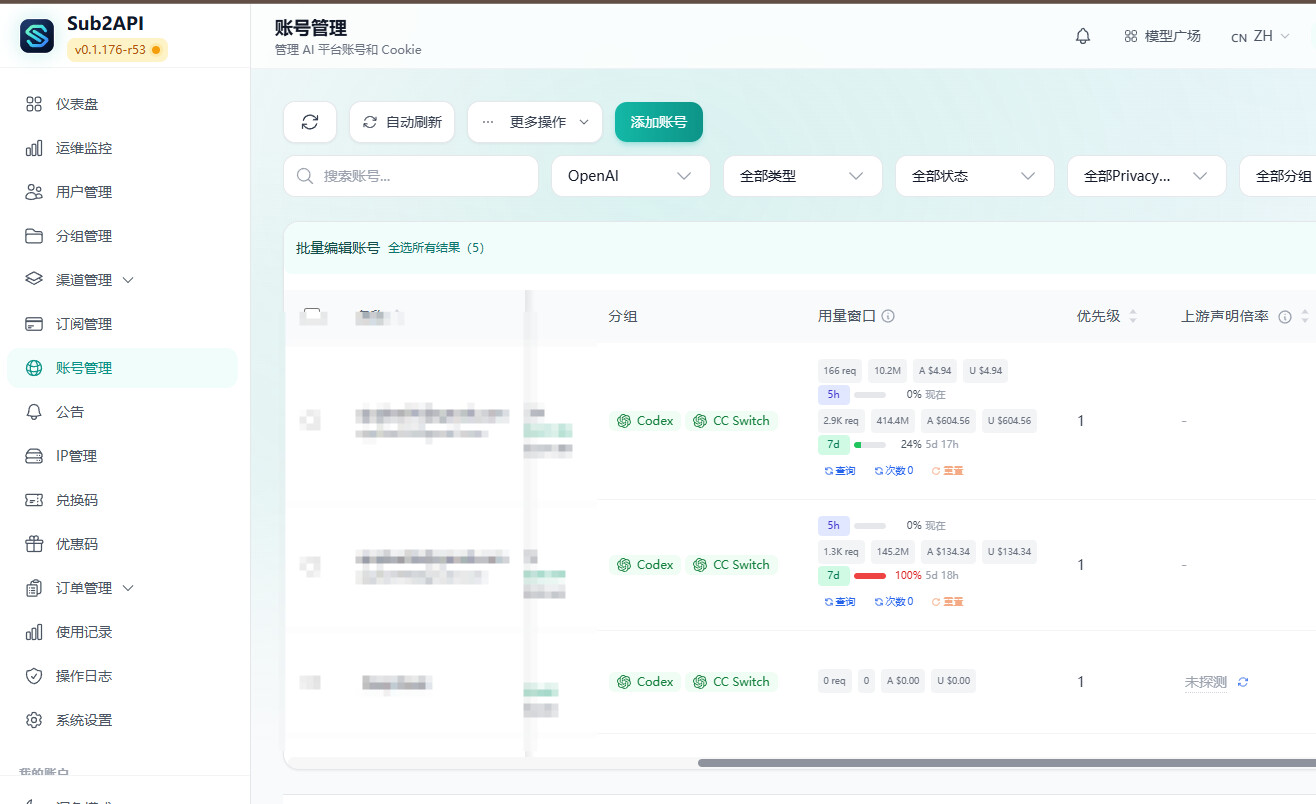Click CC Switch tag in $134.34 row
1316x804 pixels.
tap(732, 565)
